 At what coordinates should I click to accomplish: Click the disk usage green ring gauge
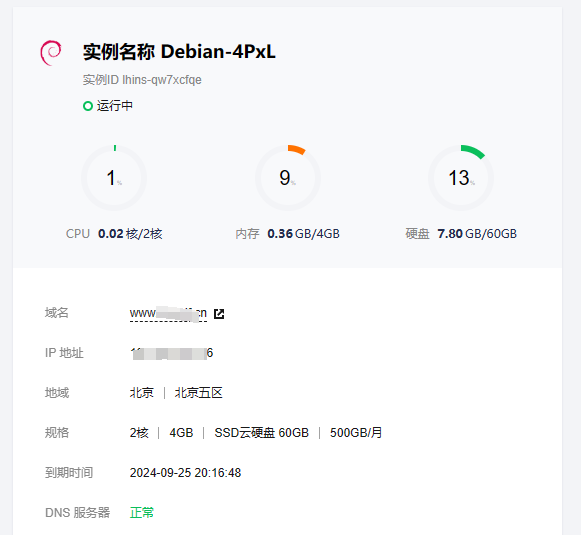(x=461, y=178)
